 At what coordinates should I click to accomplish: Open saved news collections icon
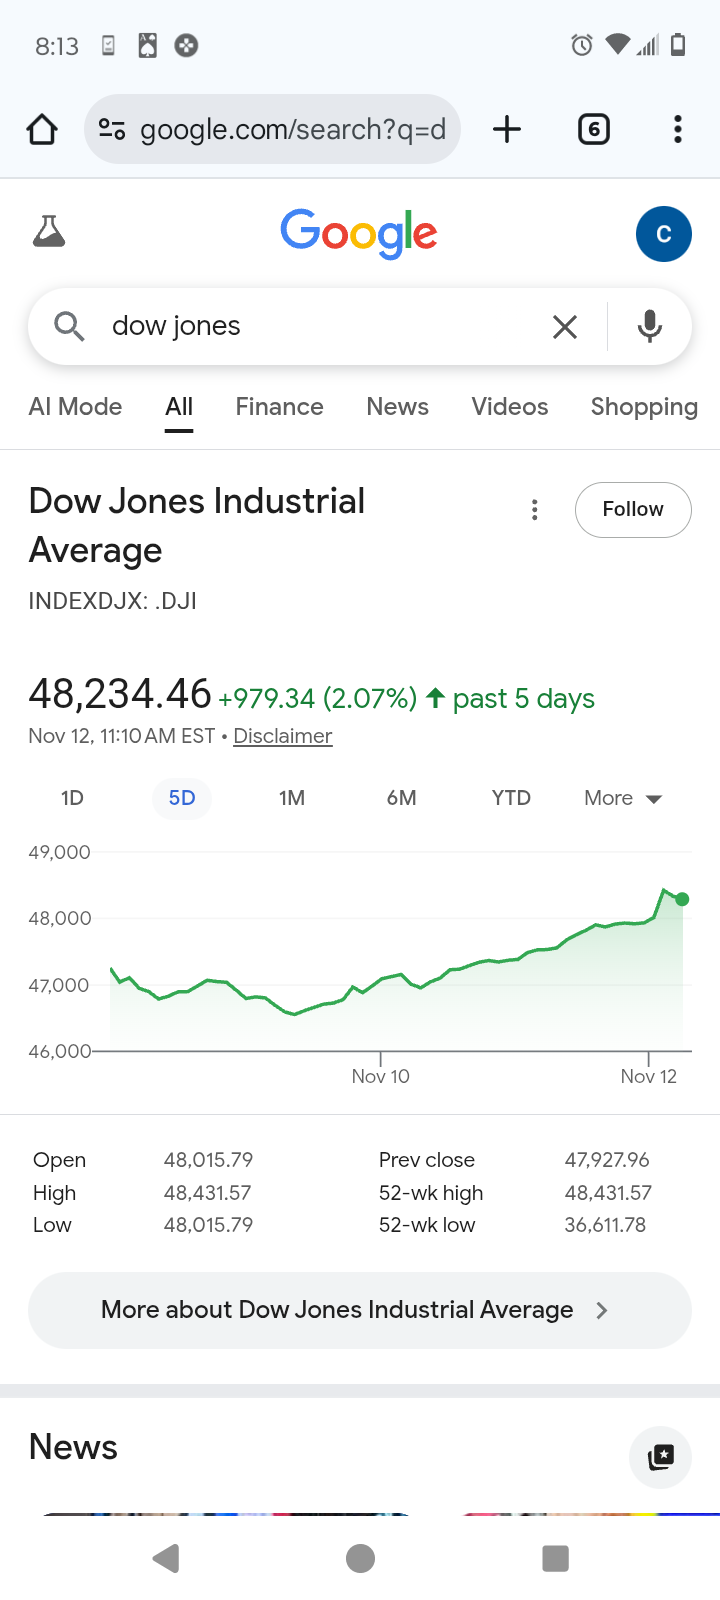pyautogui.click(x=660, y=1457)
